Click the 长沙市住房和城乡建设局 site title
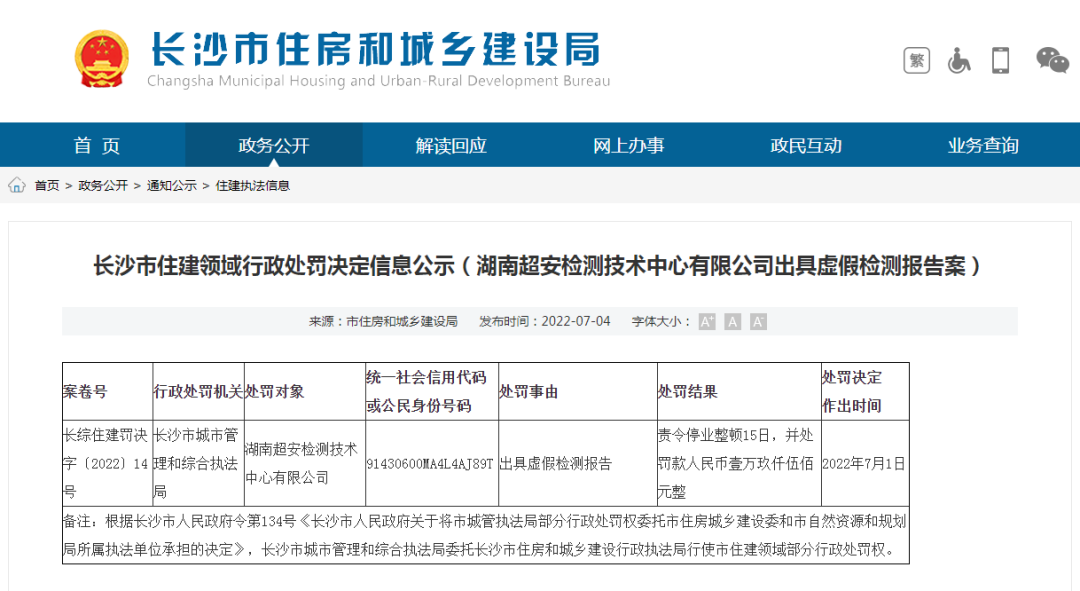This screenshot has width=1080, height=591. (x=375, y=49)
